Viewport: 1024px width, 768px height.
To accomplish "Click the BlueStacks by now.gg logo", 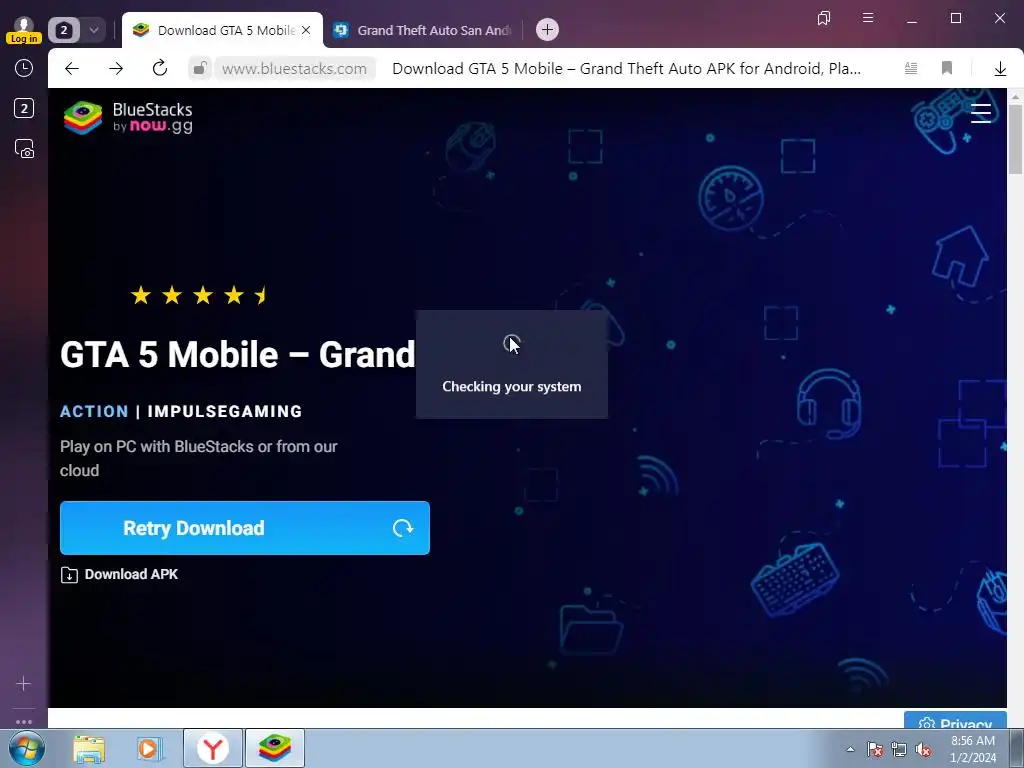I will 128,118.
